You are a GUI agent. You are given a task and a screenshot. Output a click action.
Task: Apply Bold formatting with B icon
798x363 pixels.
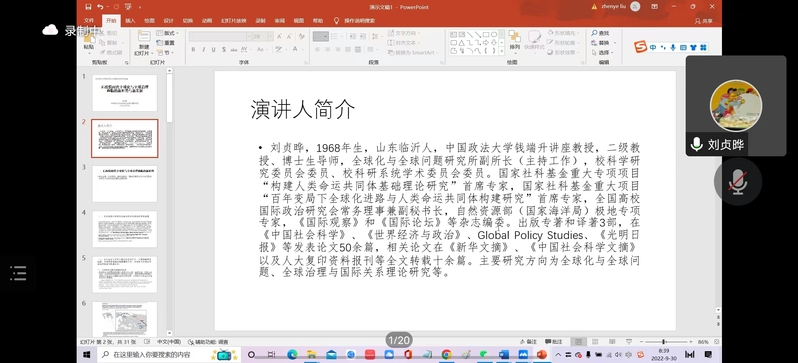pos(193,49)
